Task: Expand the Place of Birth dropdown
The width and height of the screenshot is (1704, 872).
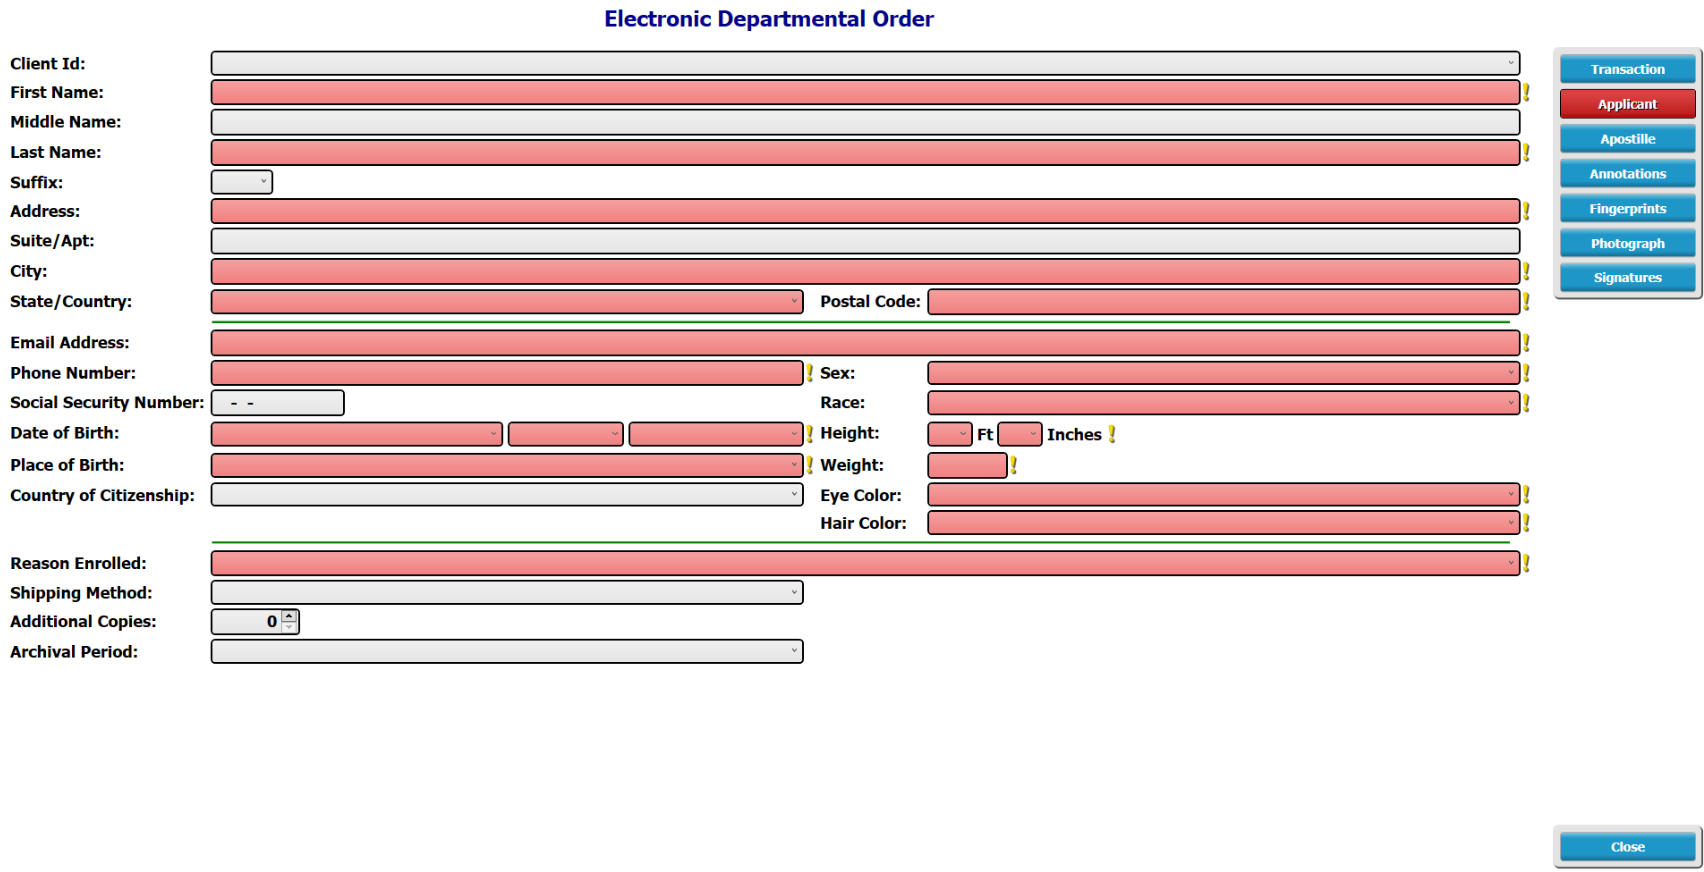Action: (507, 465)
